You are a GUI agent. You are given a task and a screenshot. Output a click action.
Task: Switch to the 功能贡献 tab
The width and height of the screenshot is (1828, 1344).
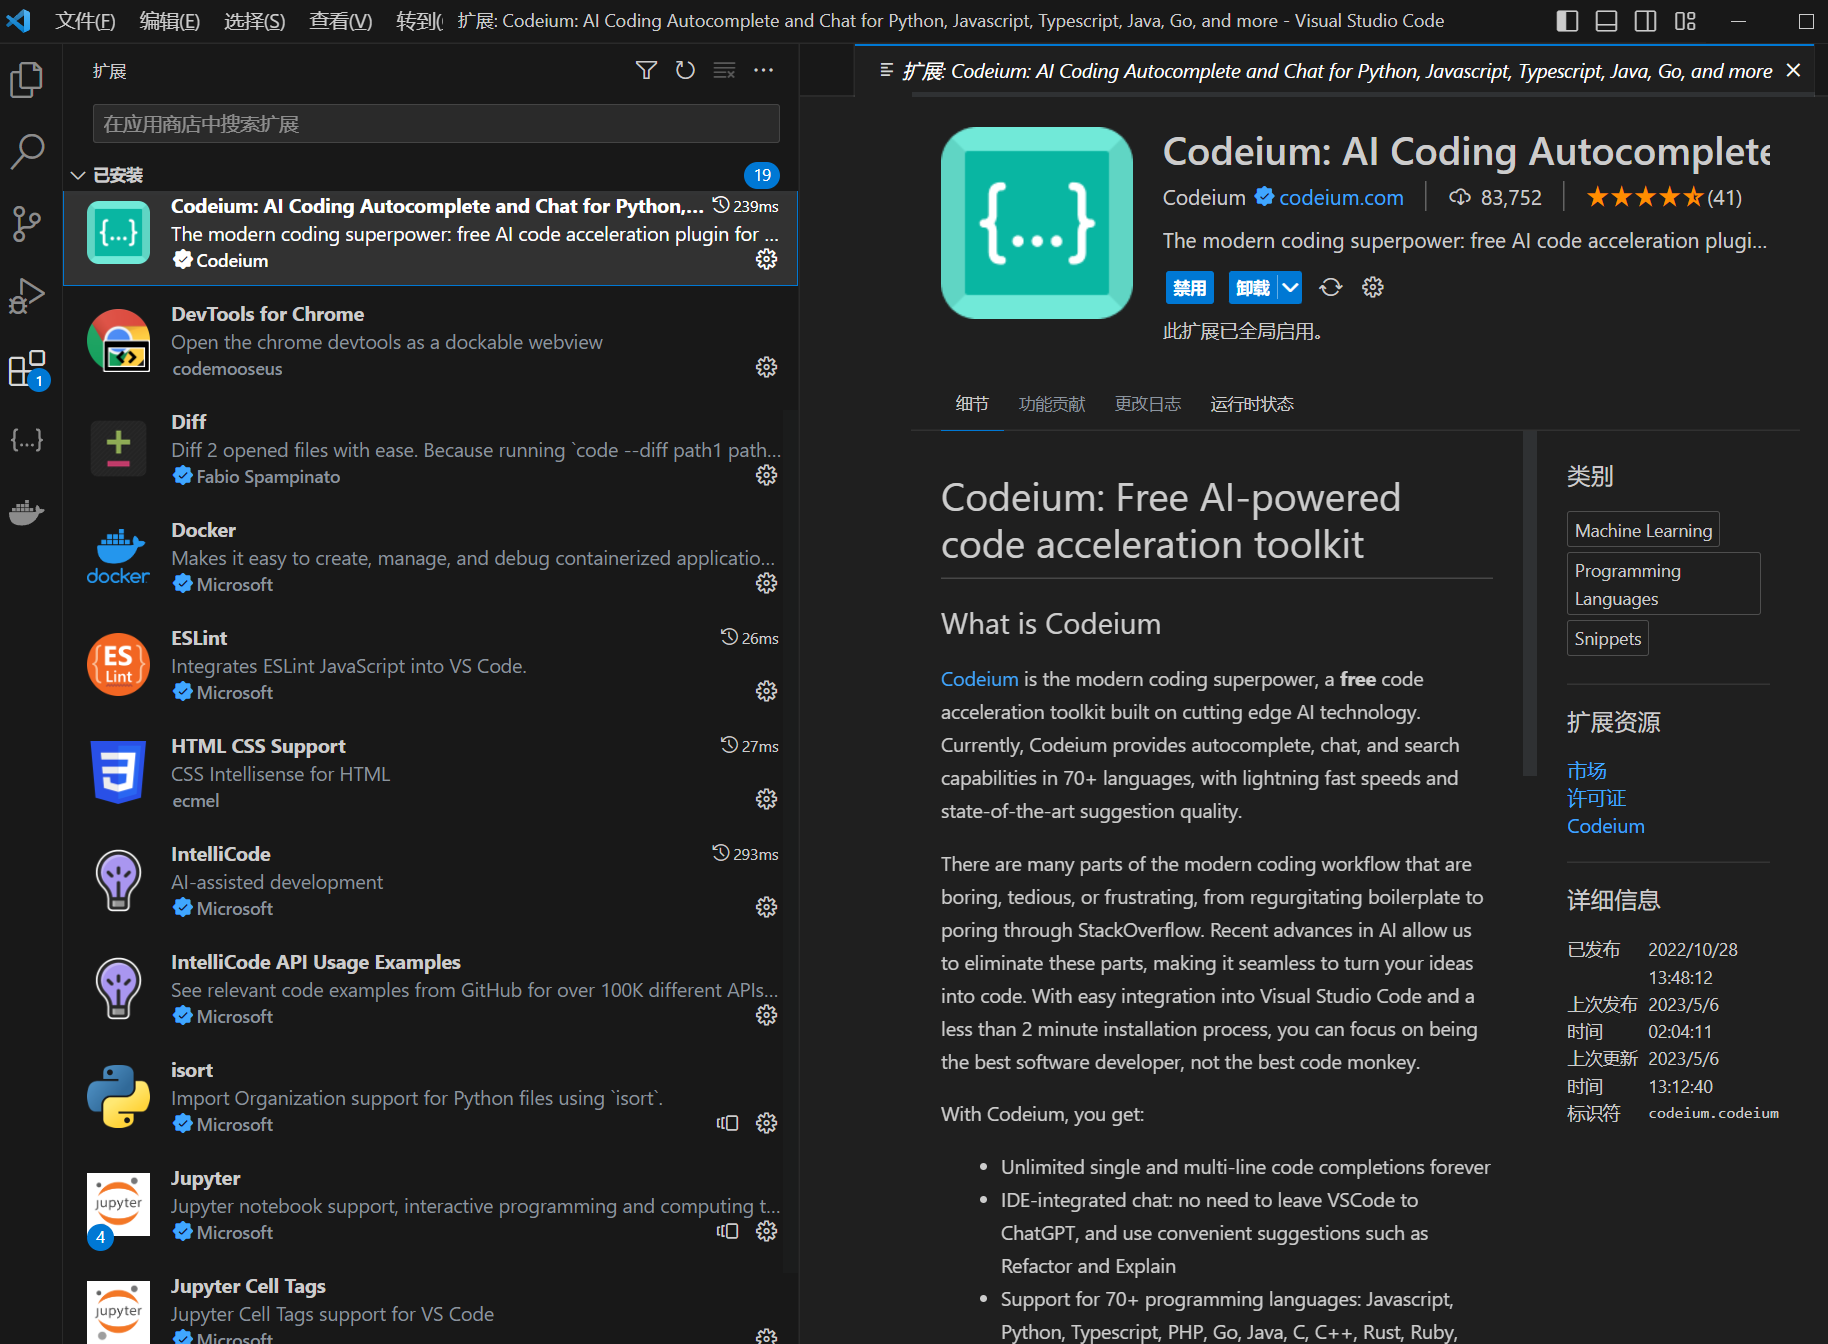click(x=1052, y=404)
